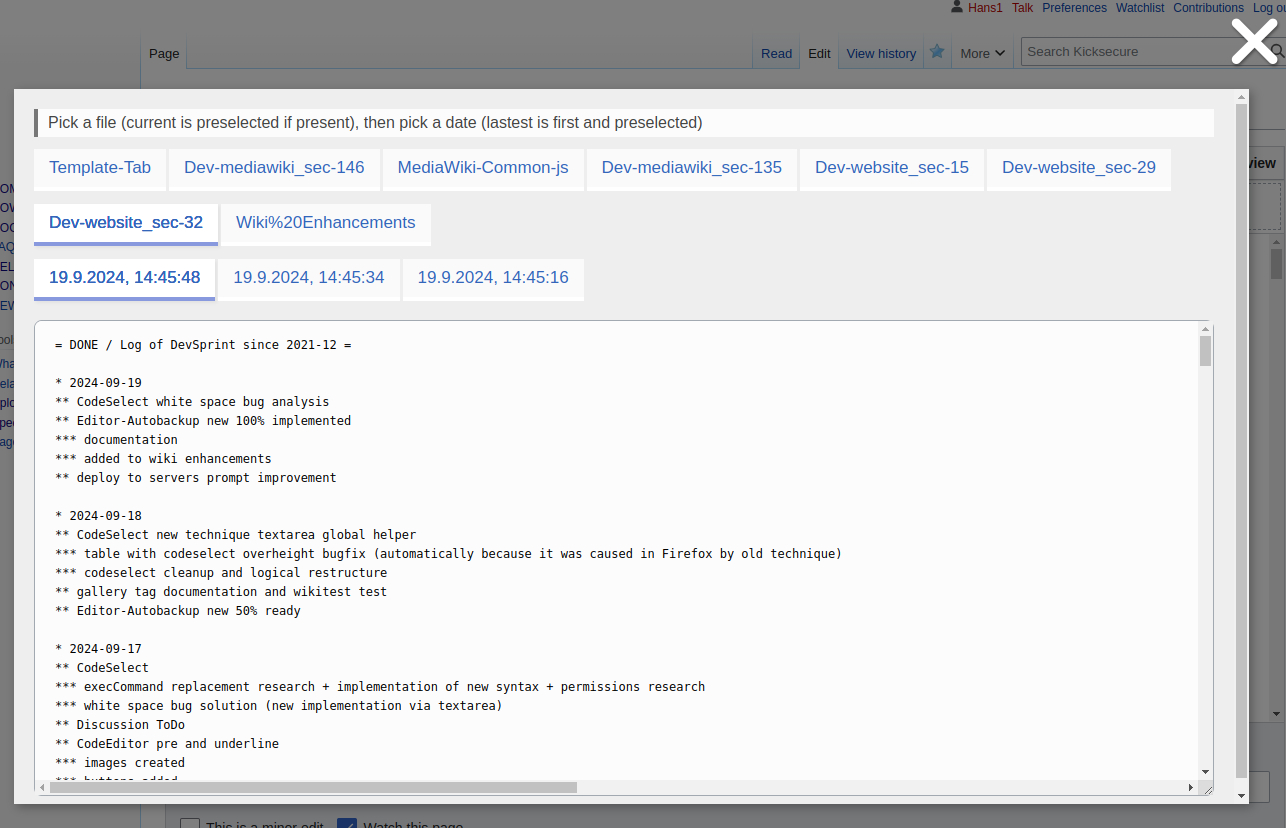The width and height of the screenshot is (1286, 828).
Task: Click the star watchlist icon
Action: point(937,52)
